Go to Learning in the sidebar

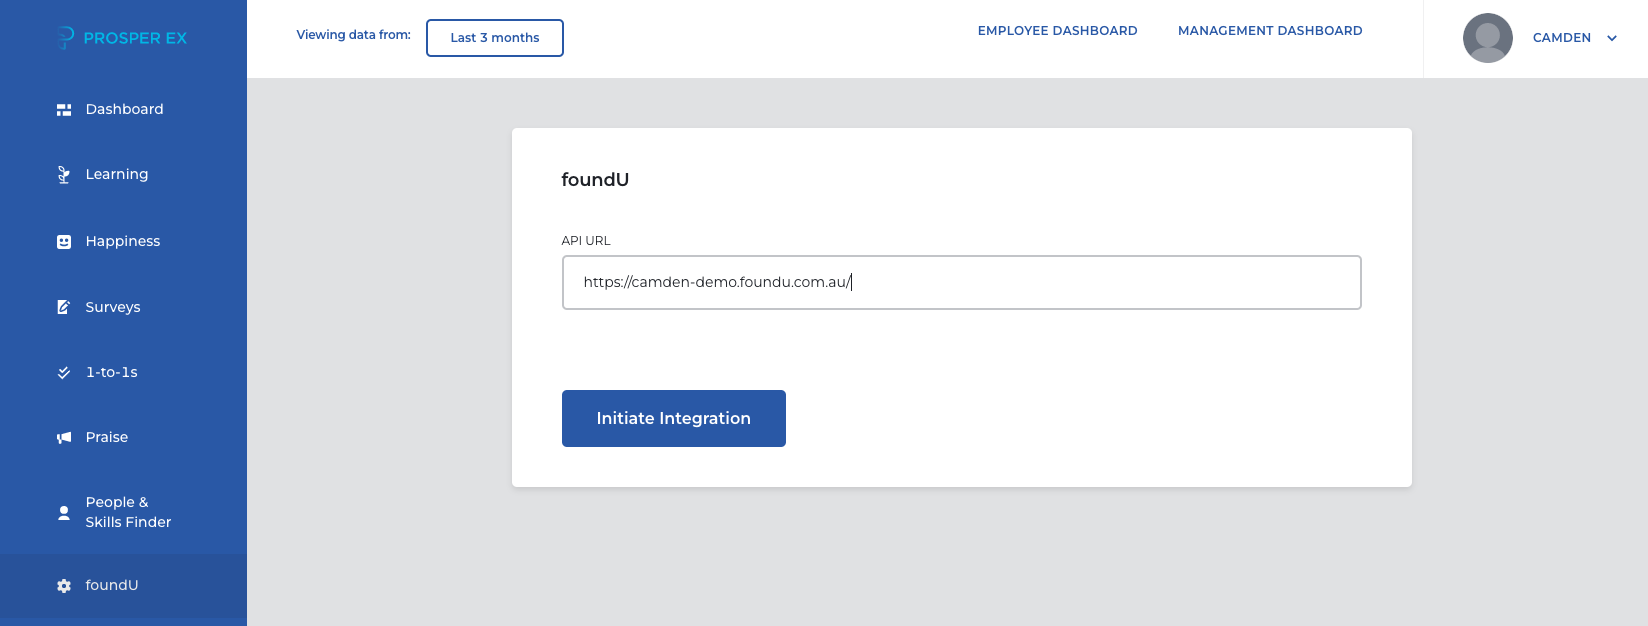tap(117, 174)
